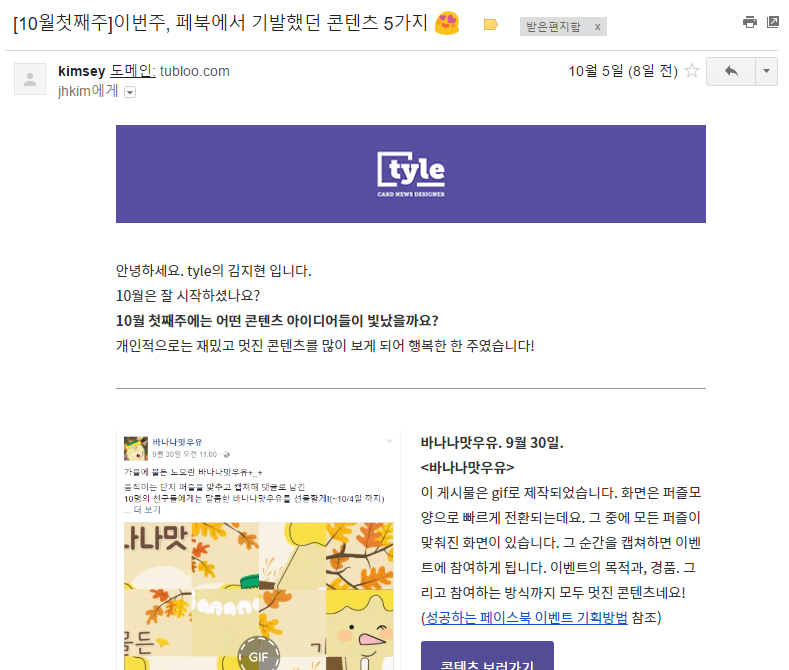
Task: Click the yellow importance marker tag
Action: [x=491, y=24]
